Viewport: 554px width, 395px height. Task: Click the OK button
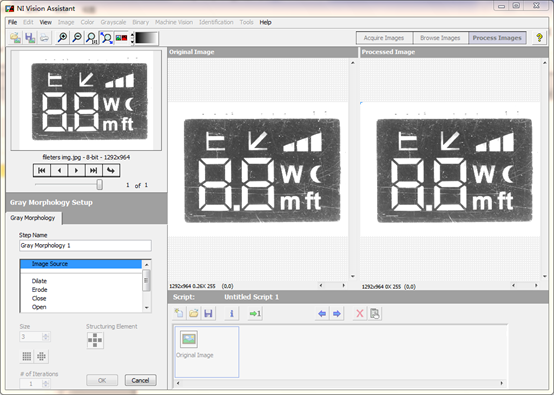pyautogui.click(x=102, y=381)
